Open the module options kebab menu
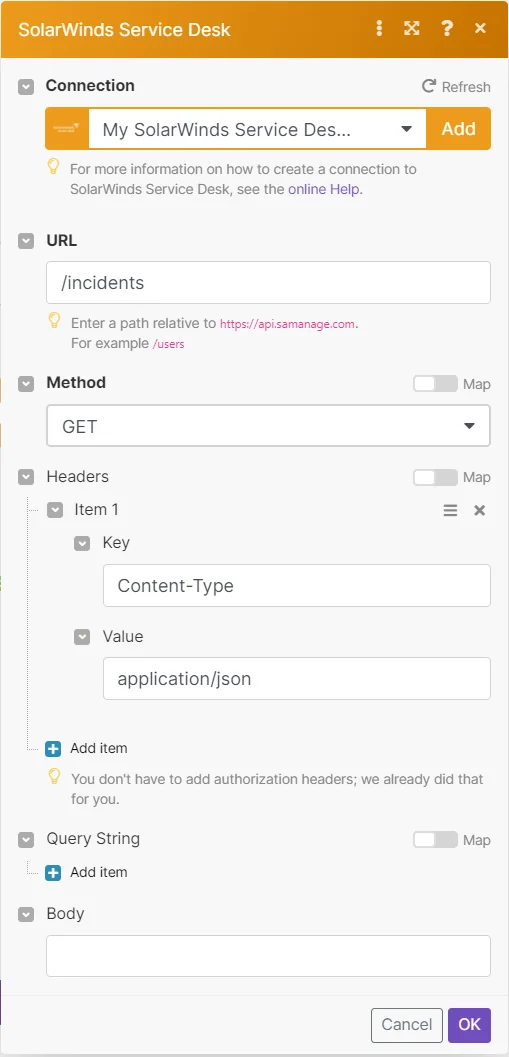Screen dimensions: 509x1057 [x=380, y=28]
